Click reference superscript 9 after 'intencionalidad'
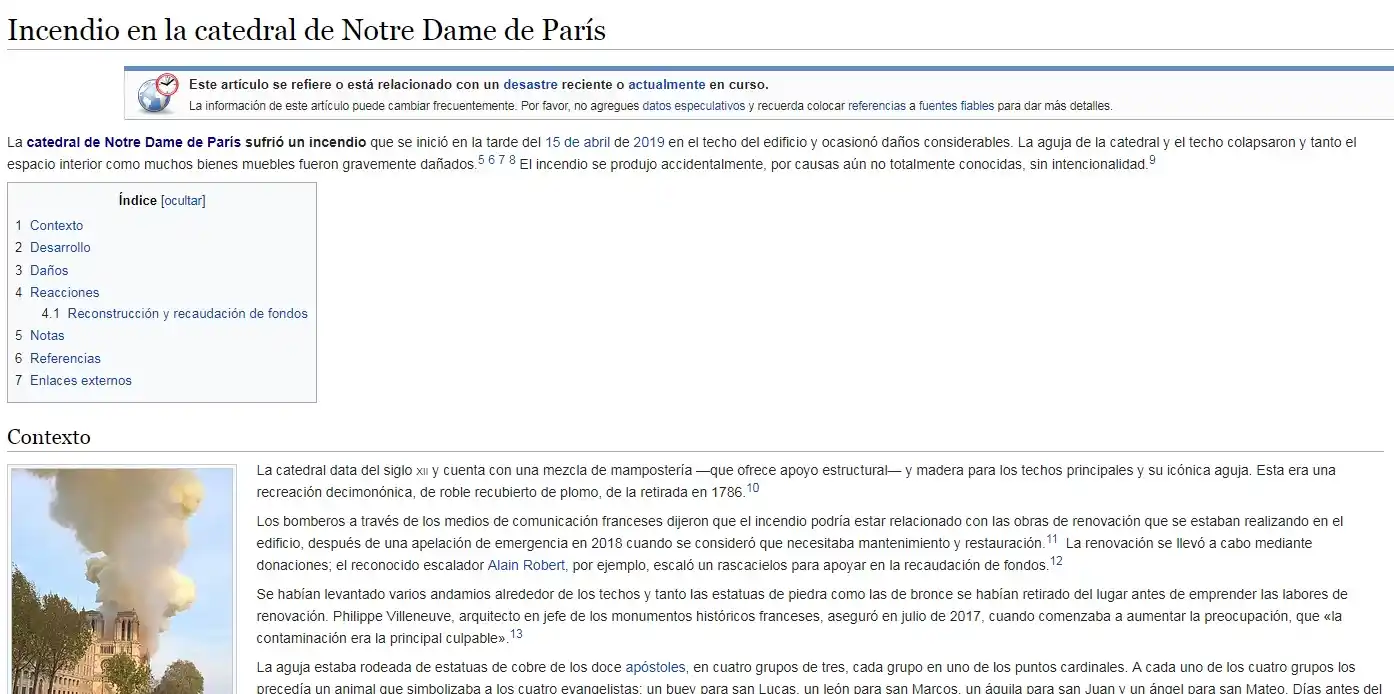Image resolution: width=1394 pixels, height=694 pixels. point(1151,160)
